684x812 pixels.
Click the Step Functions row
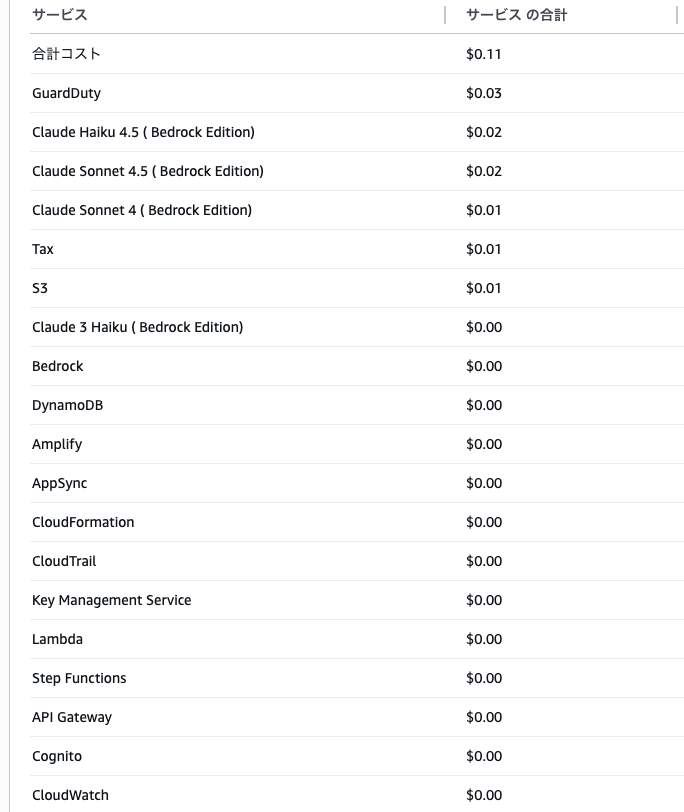pos(79,678)
